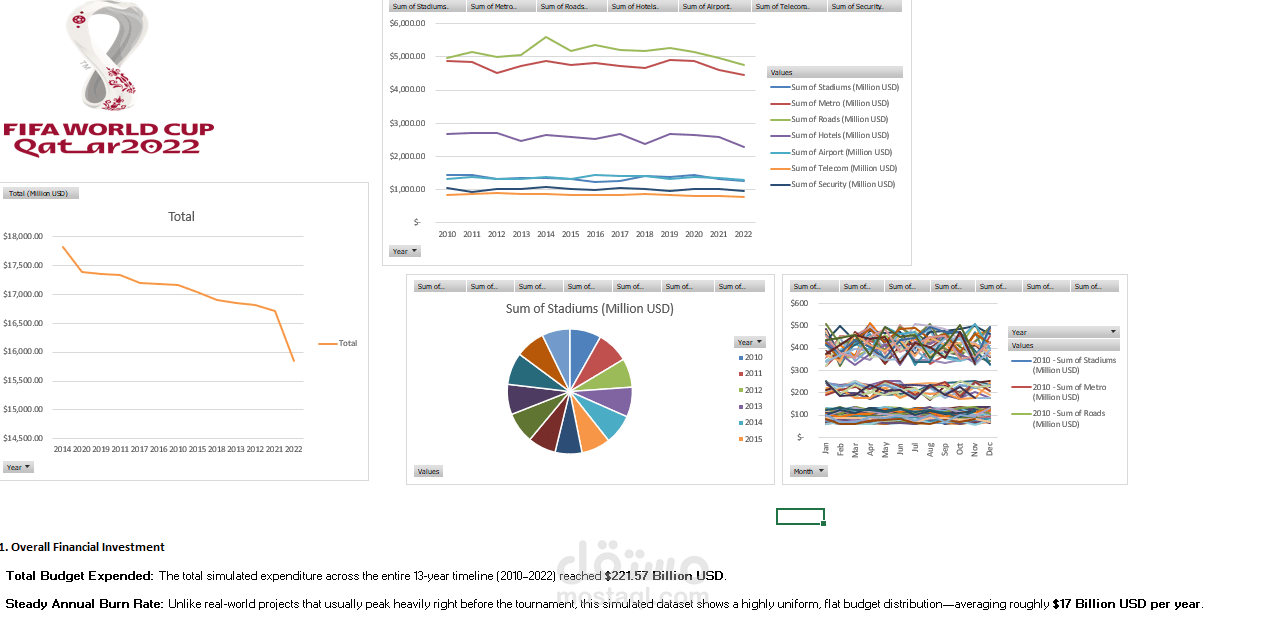Click the $221.57 Billion USD figure

(664, 576)
